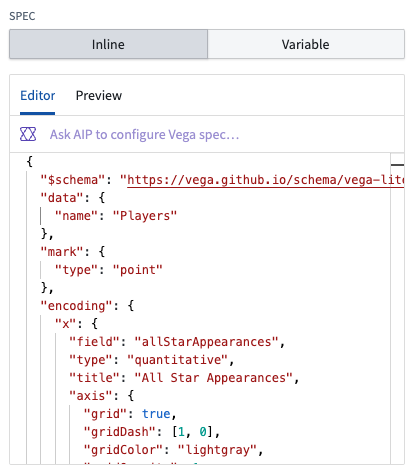Open the Editor tab
412x472 pixels.
coord(38,96)
